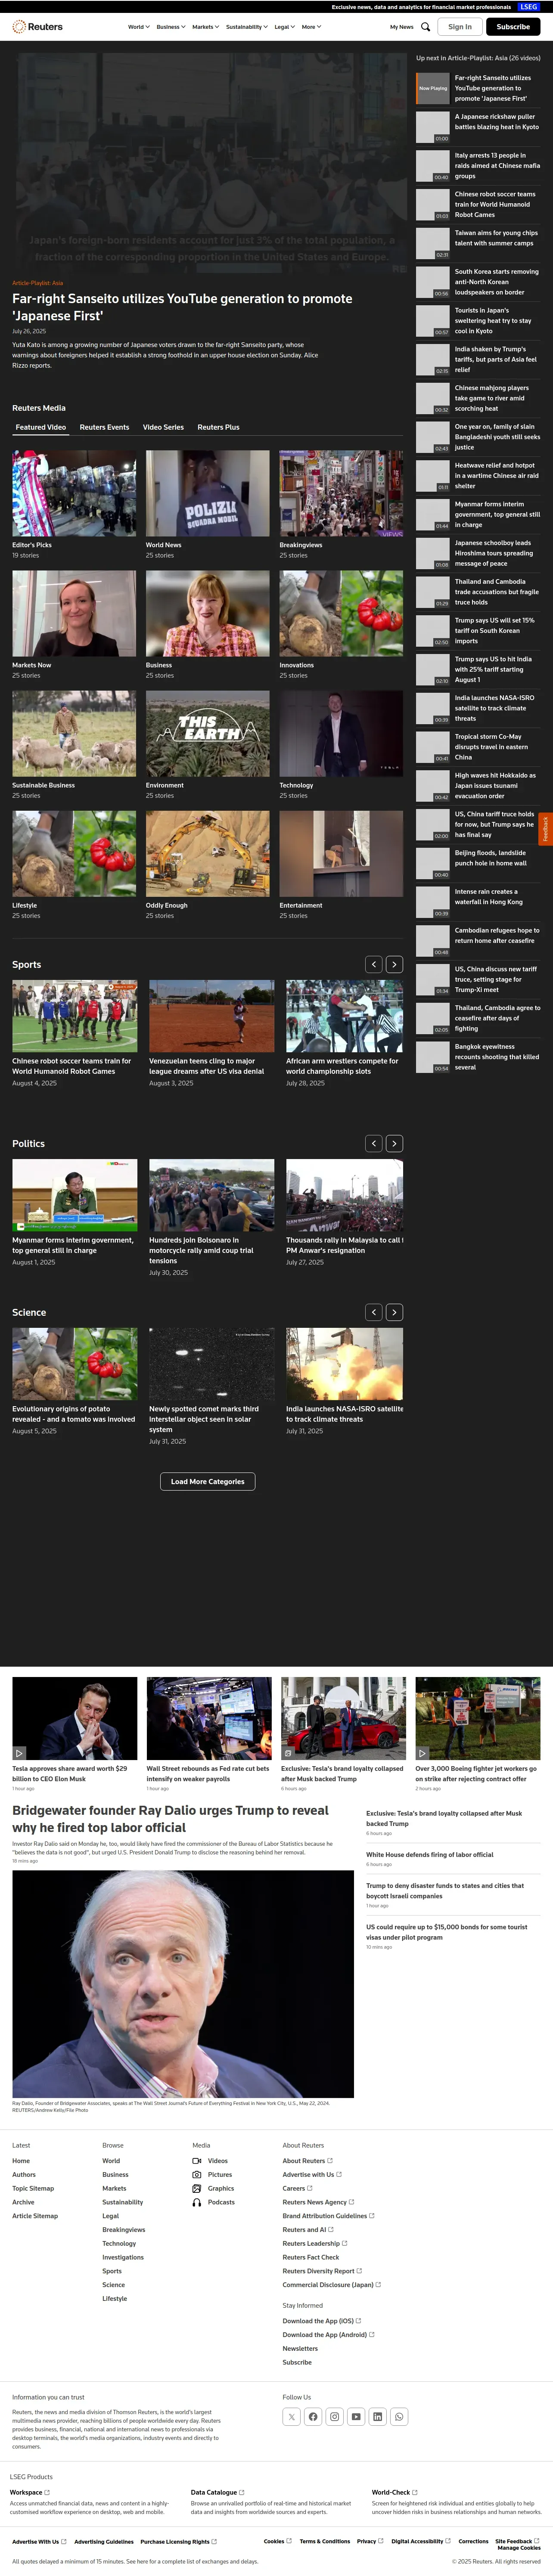
Task: Expand the Markets dropdown menu
Action: [x=206, y=27]
